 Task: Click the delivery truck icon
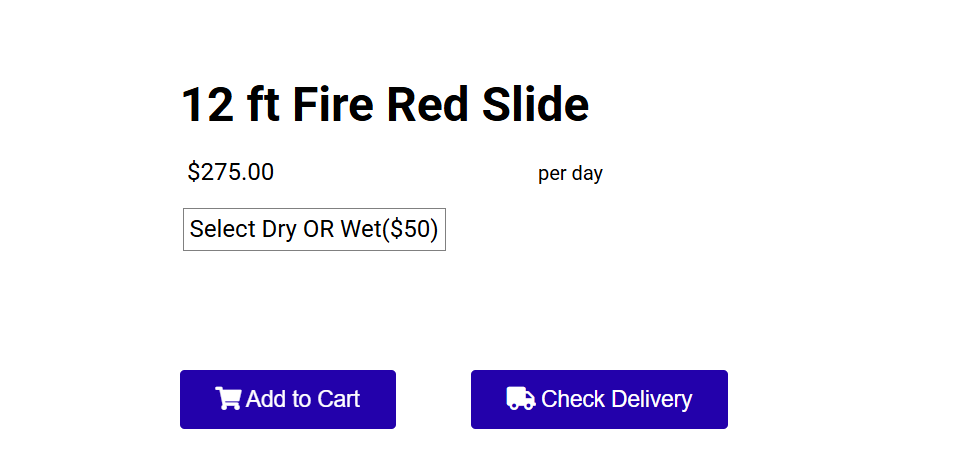pyautogui.click(x=521, y=398)
